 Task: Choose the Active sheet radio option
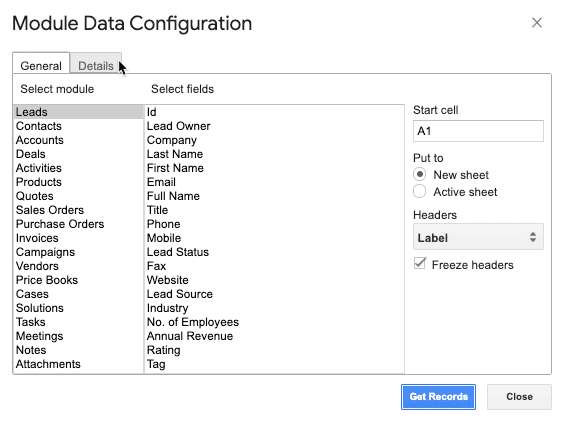419,191
